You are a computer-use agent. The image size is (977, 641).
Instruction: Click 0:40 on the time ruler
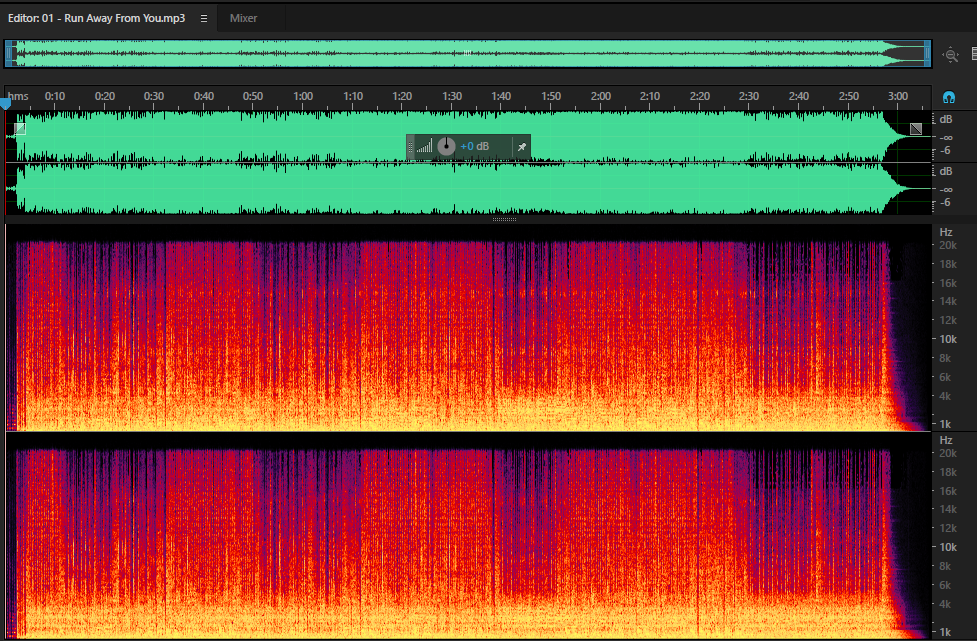coord(204,96)
